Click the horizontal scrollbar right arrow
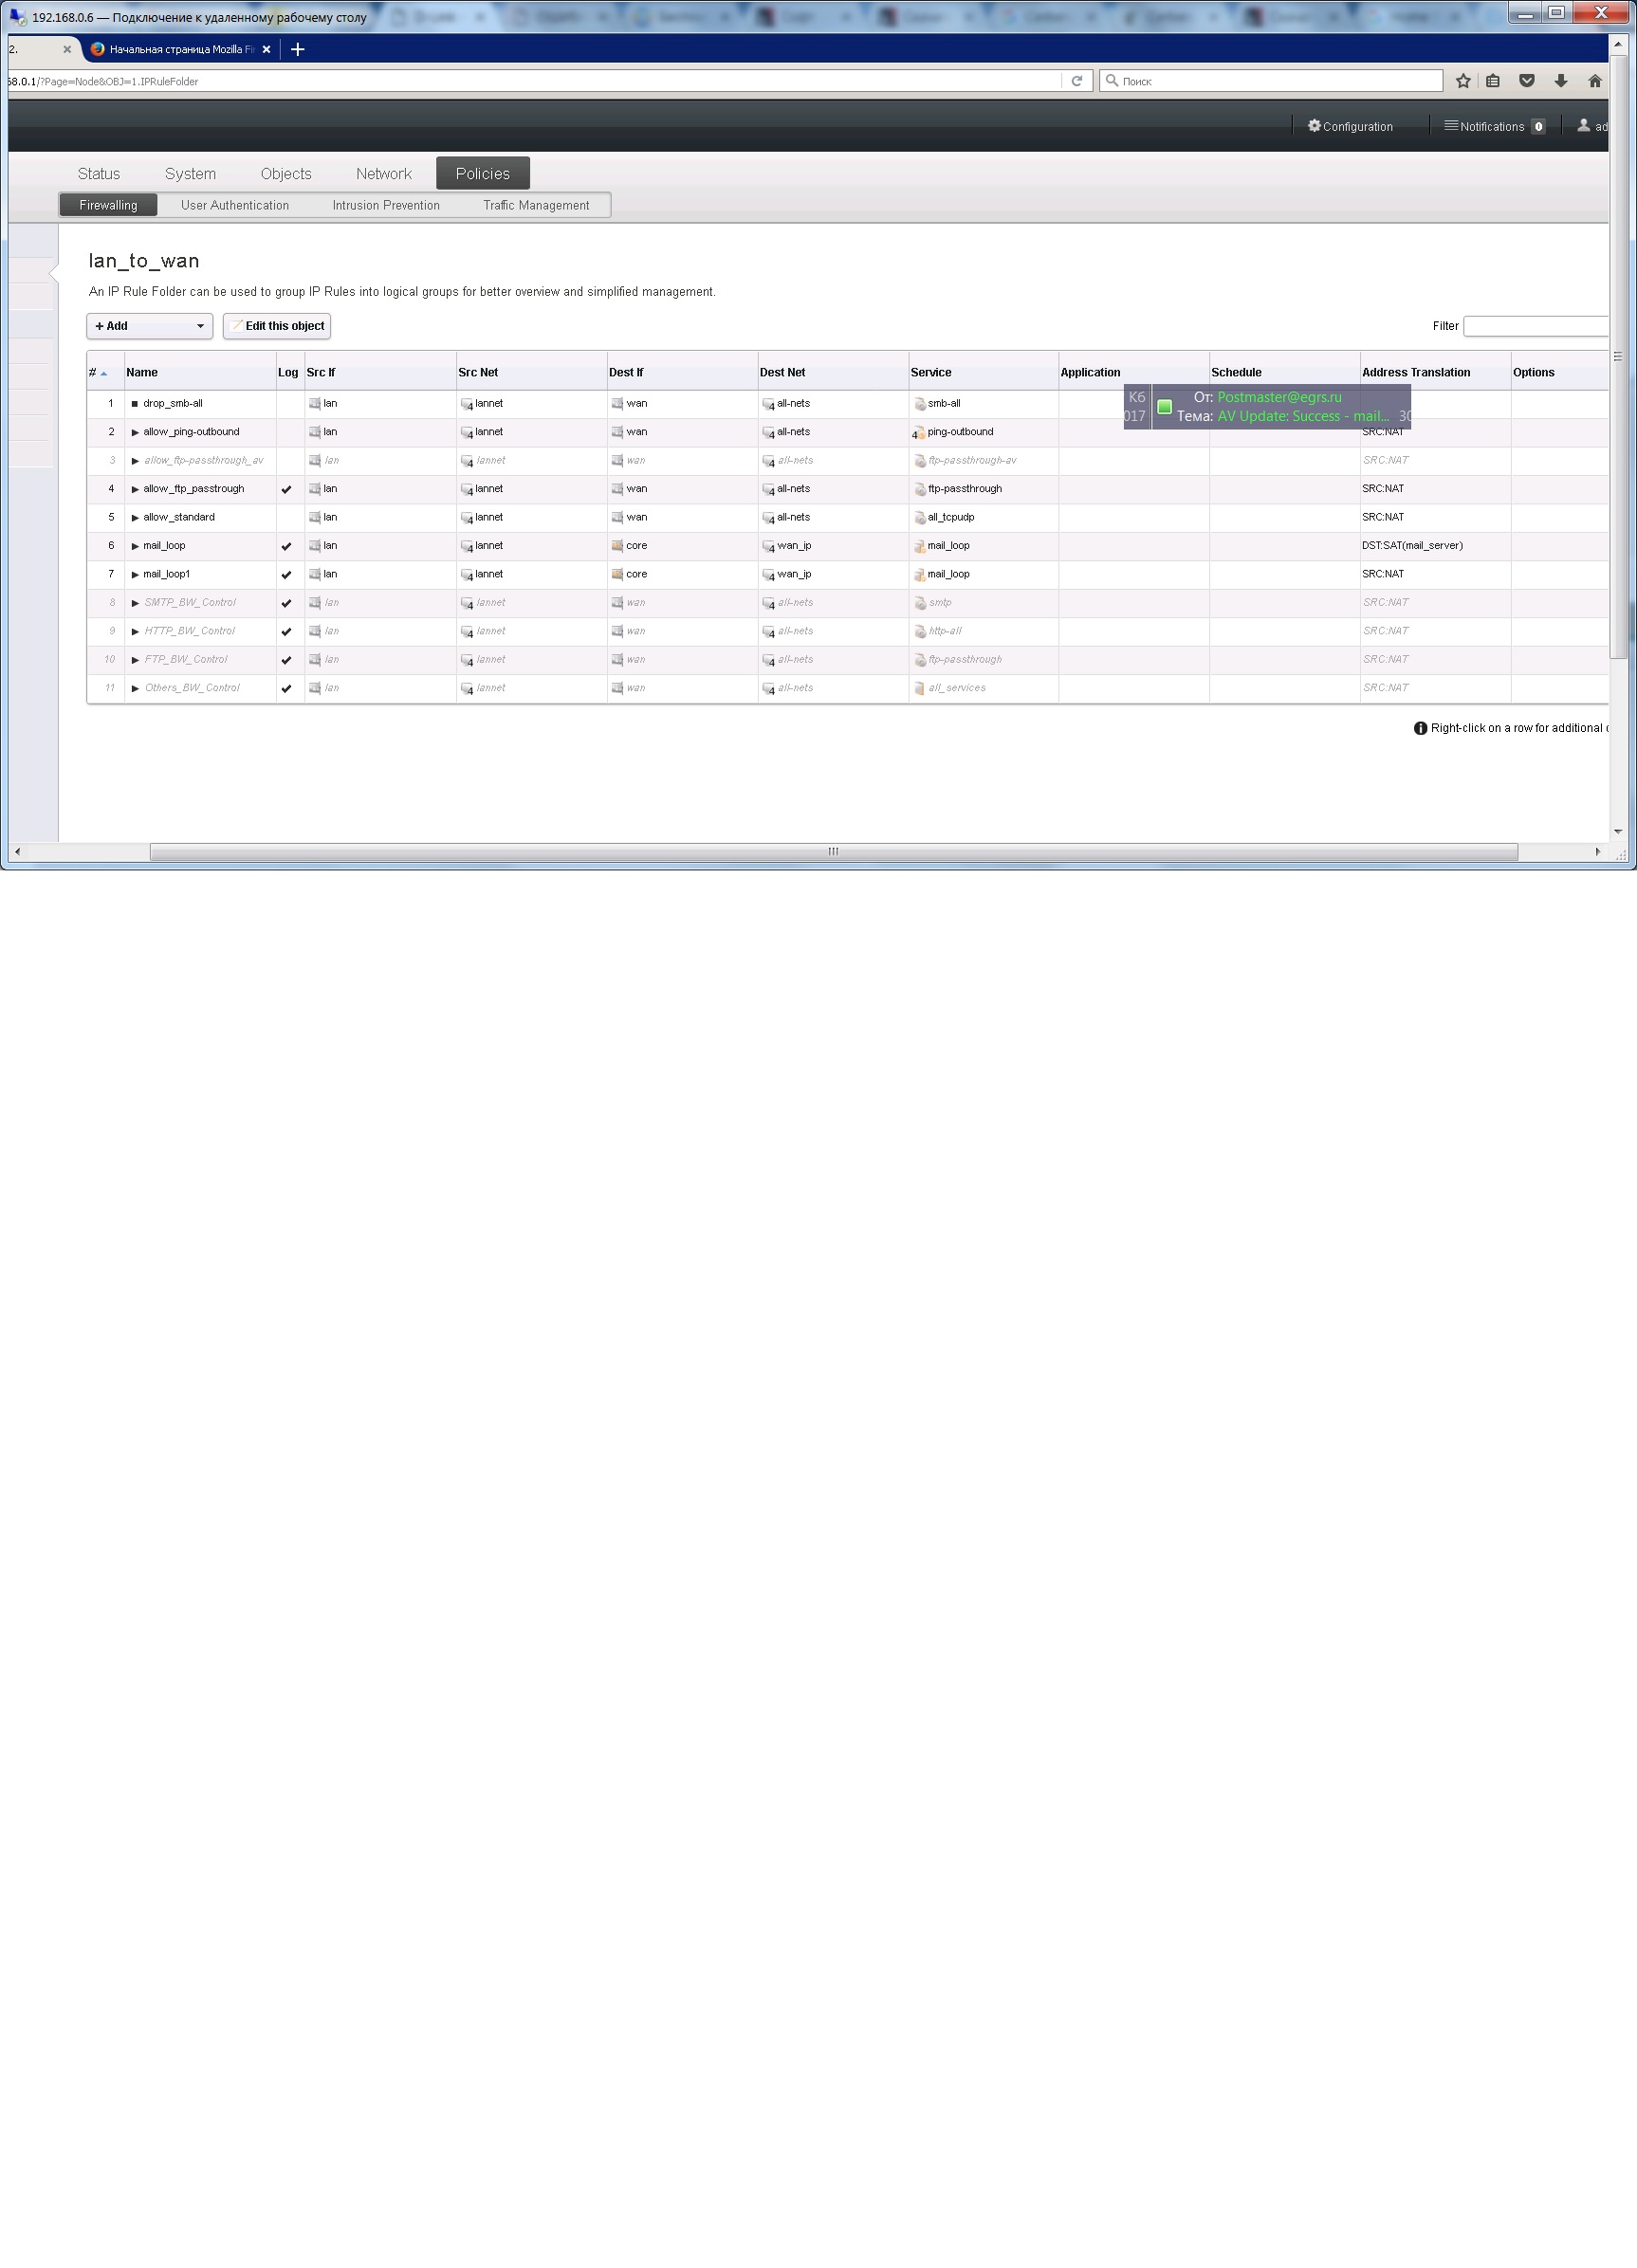1637x2268 pixels. [x=1598, y=852]
